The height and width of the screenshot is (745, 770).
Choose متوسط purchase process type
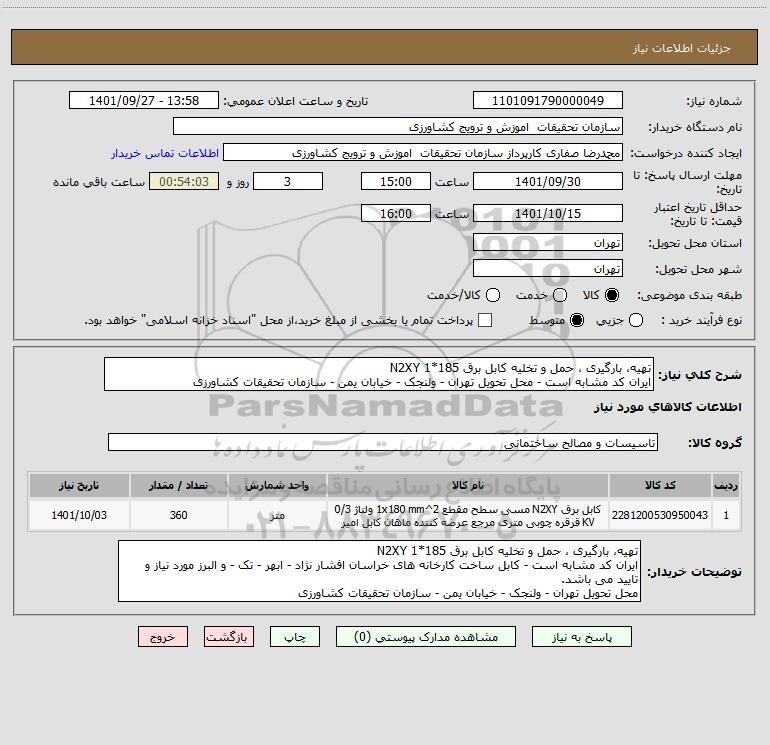coord(577,320)
